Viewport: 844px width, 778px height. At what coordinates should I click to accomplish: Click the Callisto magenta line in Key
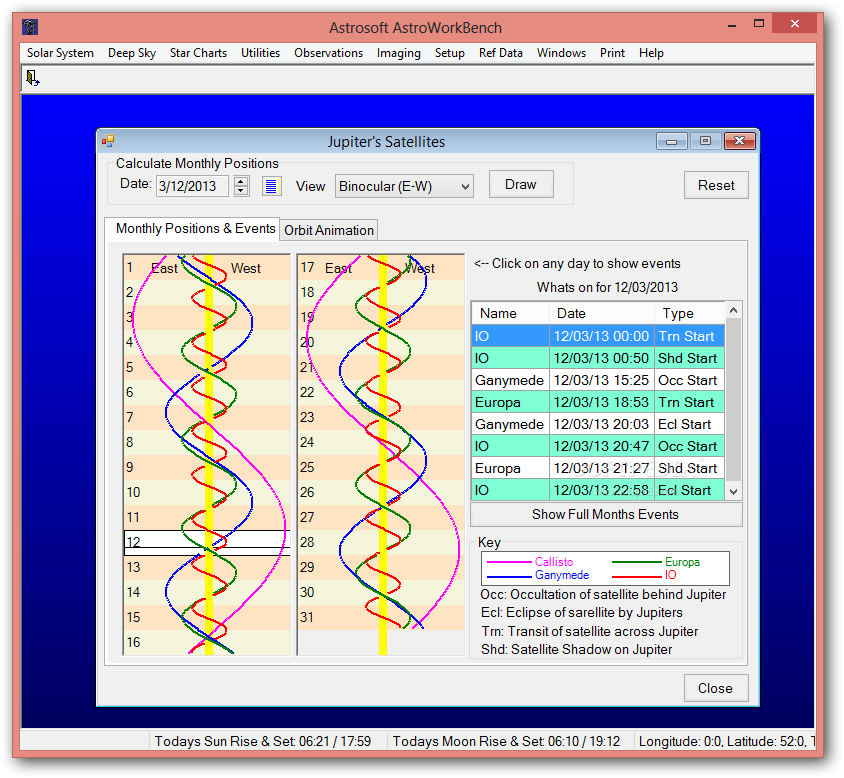click(x=510, y=562)
